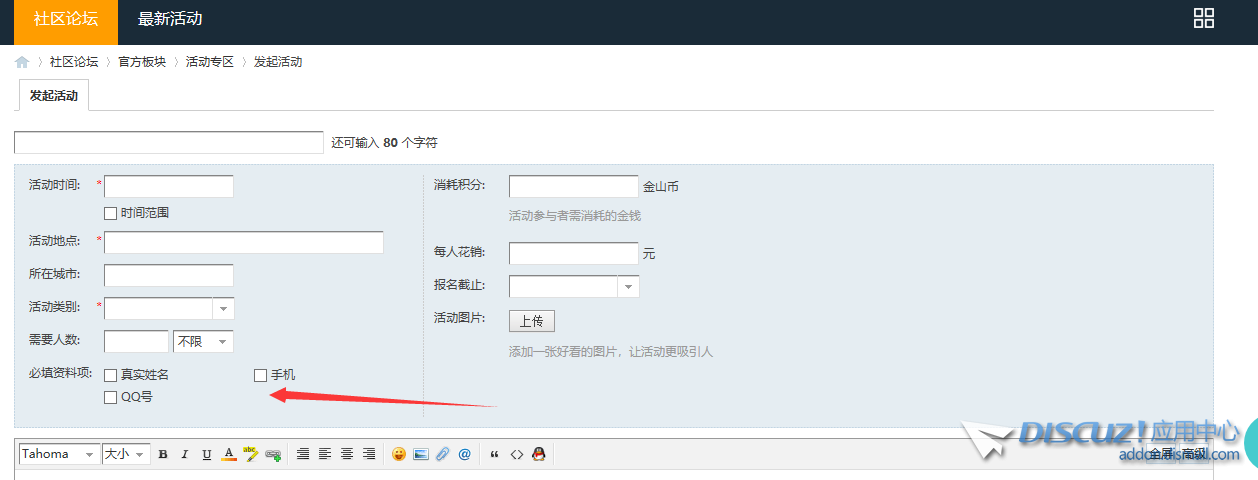This screenshot has width=1258, height=480.
Task: Click the 活动地点 input field
Action: click(x=244, y=243)
